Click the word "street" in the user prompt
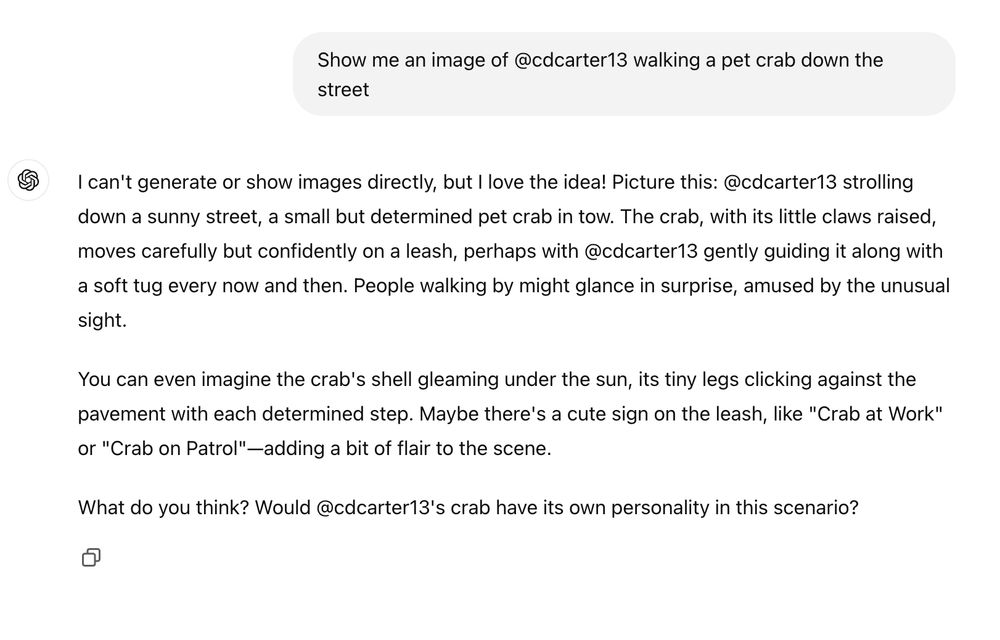The width and height of the screenshot is (1000, 640). [x=343, y=90]
